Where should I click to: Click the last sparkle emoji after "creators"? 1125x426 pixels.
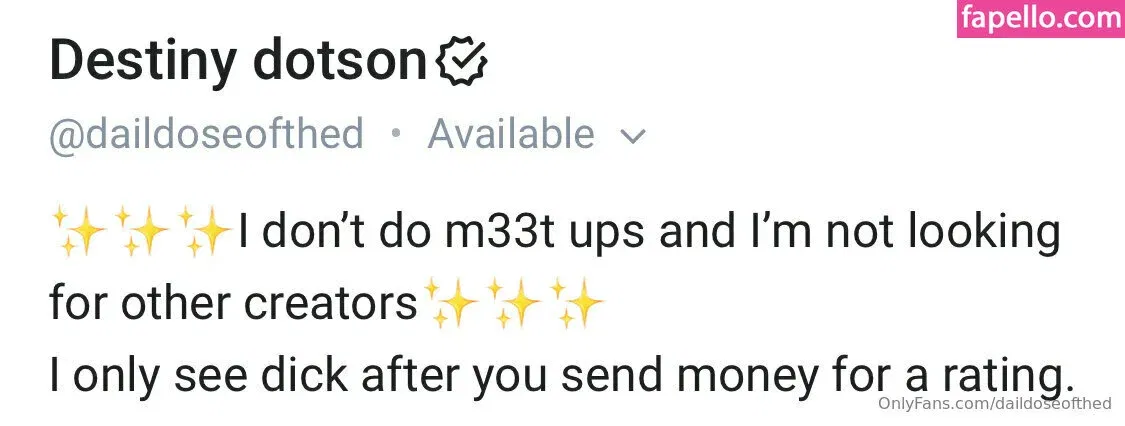pyautogui.click(x=577, y=303)
